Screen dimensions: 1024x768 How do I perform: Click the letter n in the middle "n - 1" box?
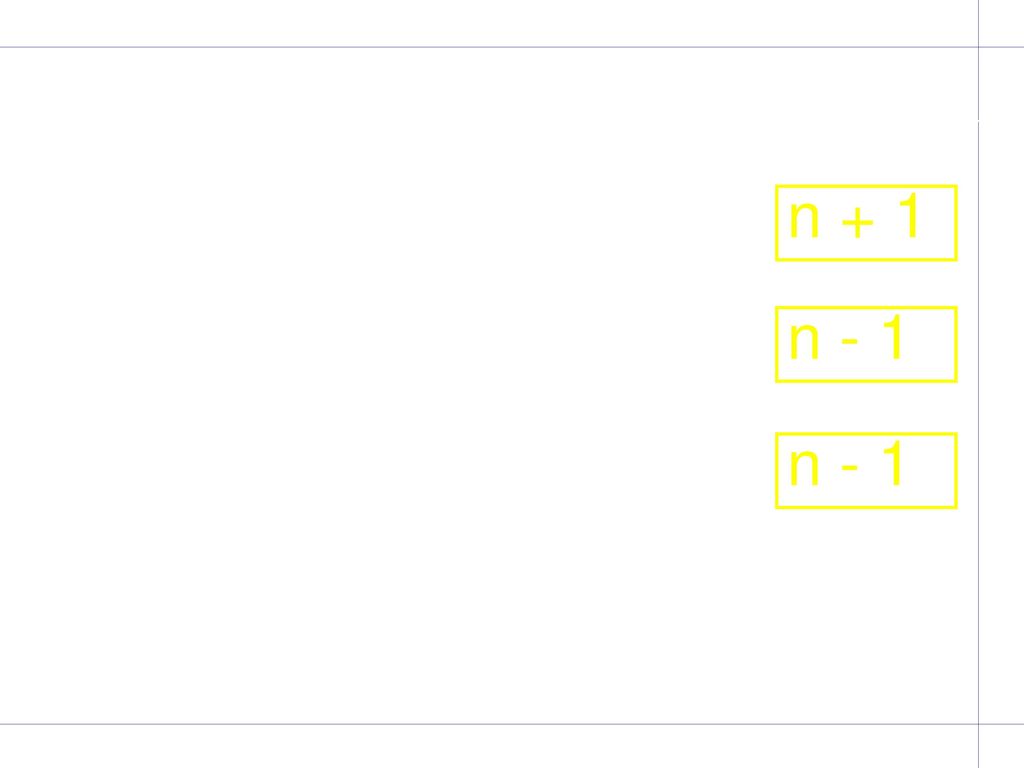coord(804,342)
